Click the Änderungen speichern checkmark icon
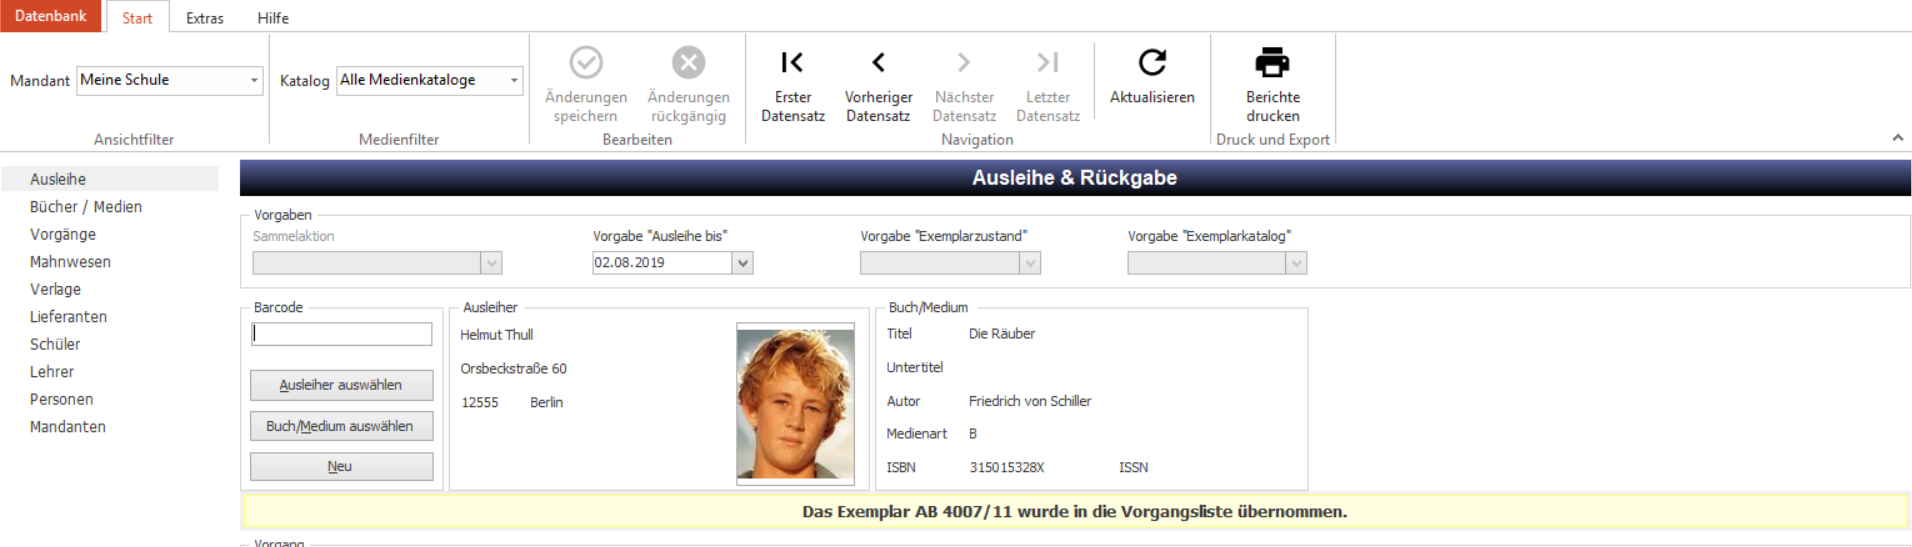The height and width of the screenshot is (547, 1912). click(x=586, y=63)
